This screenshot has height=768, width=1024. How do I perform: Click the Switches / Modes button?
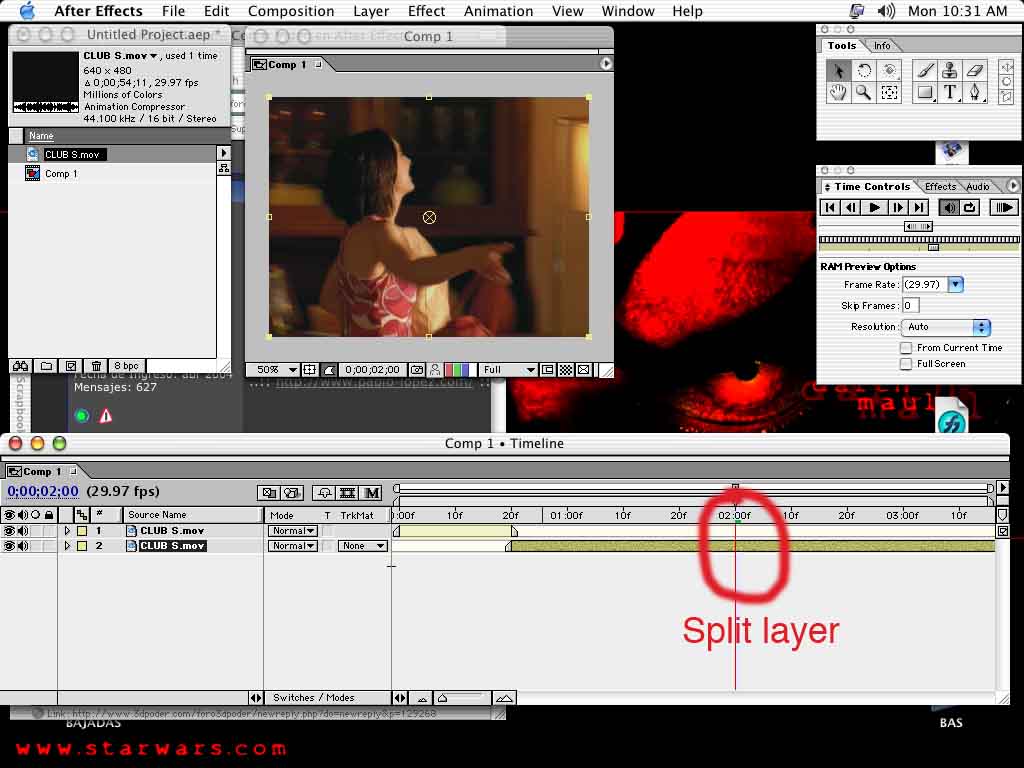313,698
